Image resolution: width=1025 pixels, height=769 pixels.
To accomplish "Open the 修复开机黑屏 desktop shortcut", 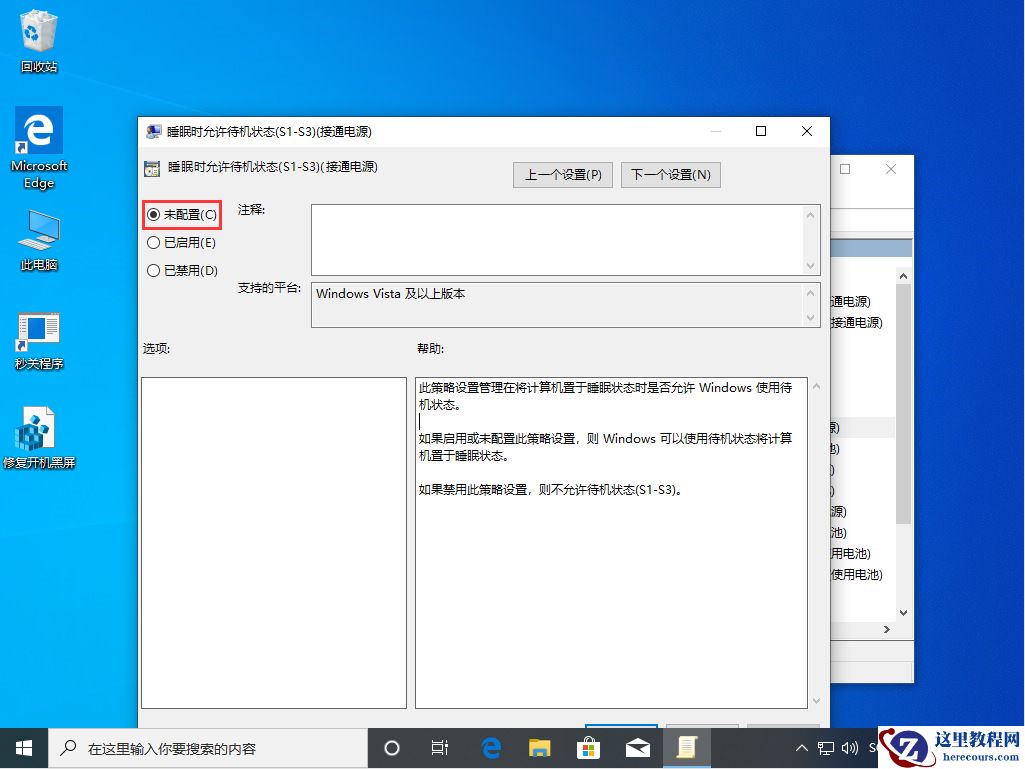I will 37,425.
